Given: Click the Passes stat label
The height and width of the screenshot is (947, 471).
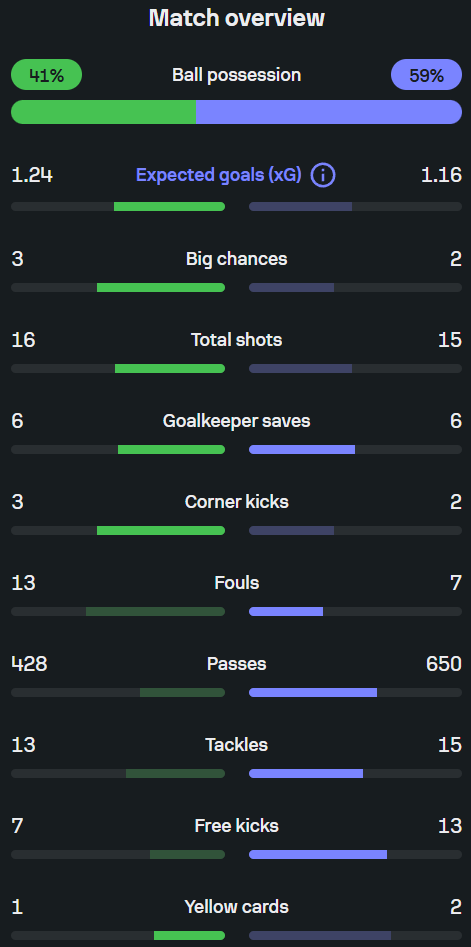Looking at the screenshot, I should coord(237,664).
